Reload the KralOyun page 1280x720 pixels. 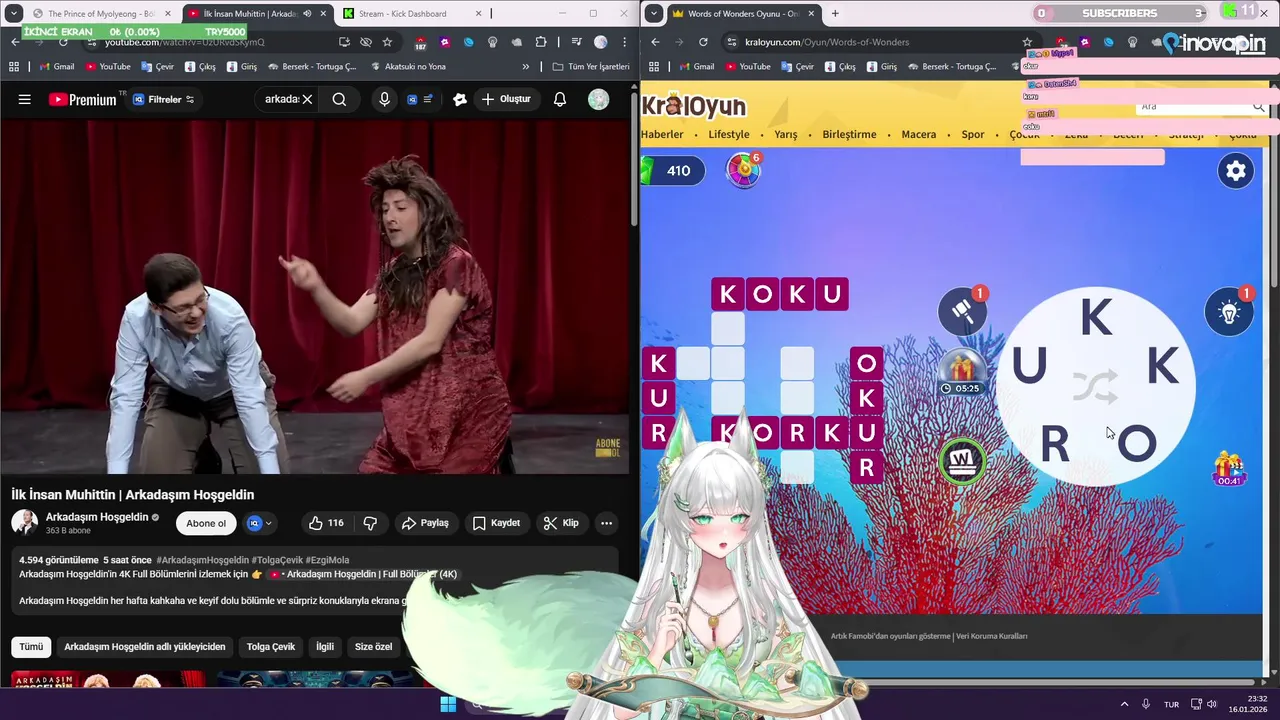[703, 42]
